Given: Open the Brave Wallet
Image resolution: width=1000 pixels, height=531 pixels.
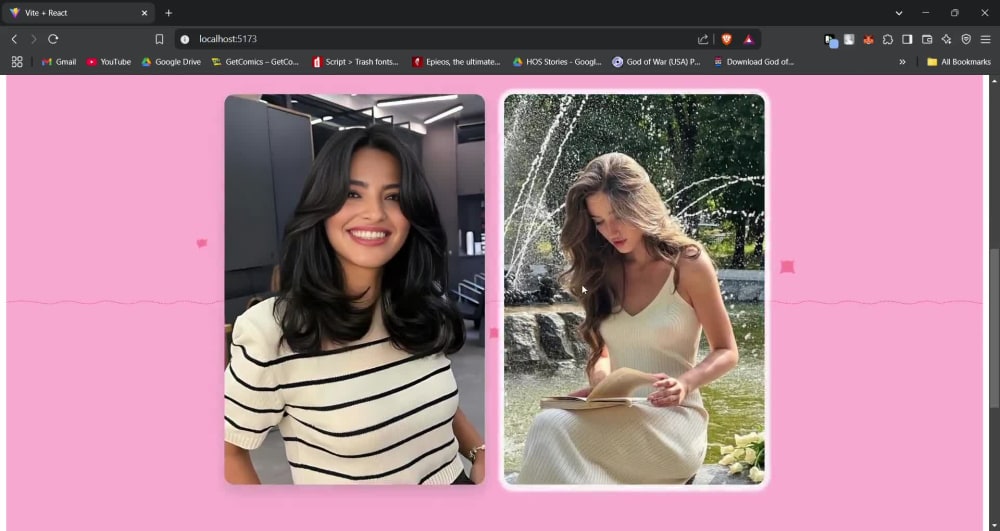Looking at the screenshot, I should click(x=927, y=39).
